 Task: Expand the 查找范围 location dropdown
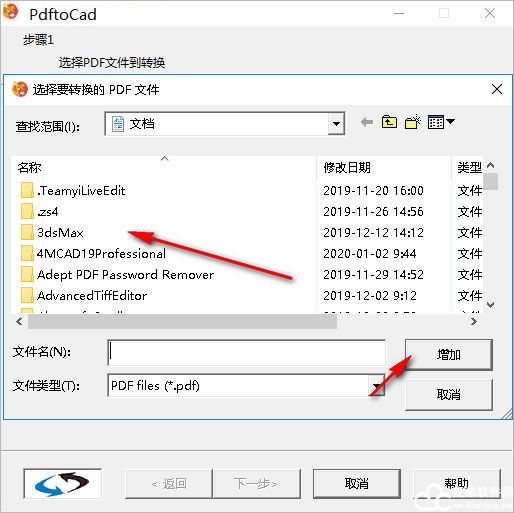(x=336, y=124)
